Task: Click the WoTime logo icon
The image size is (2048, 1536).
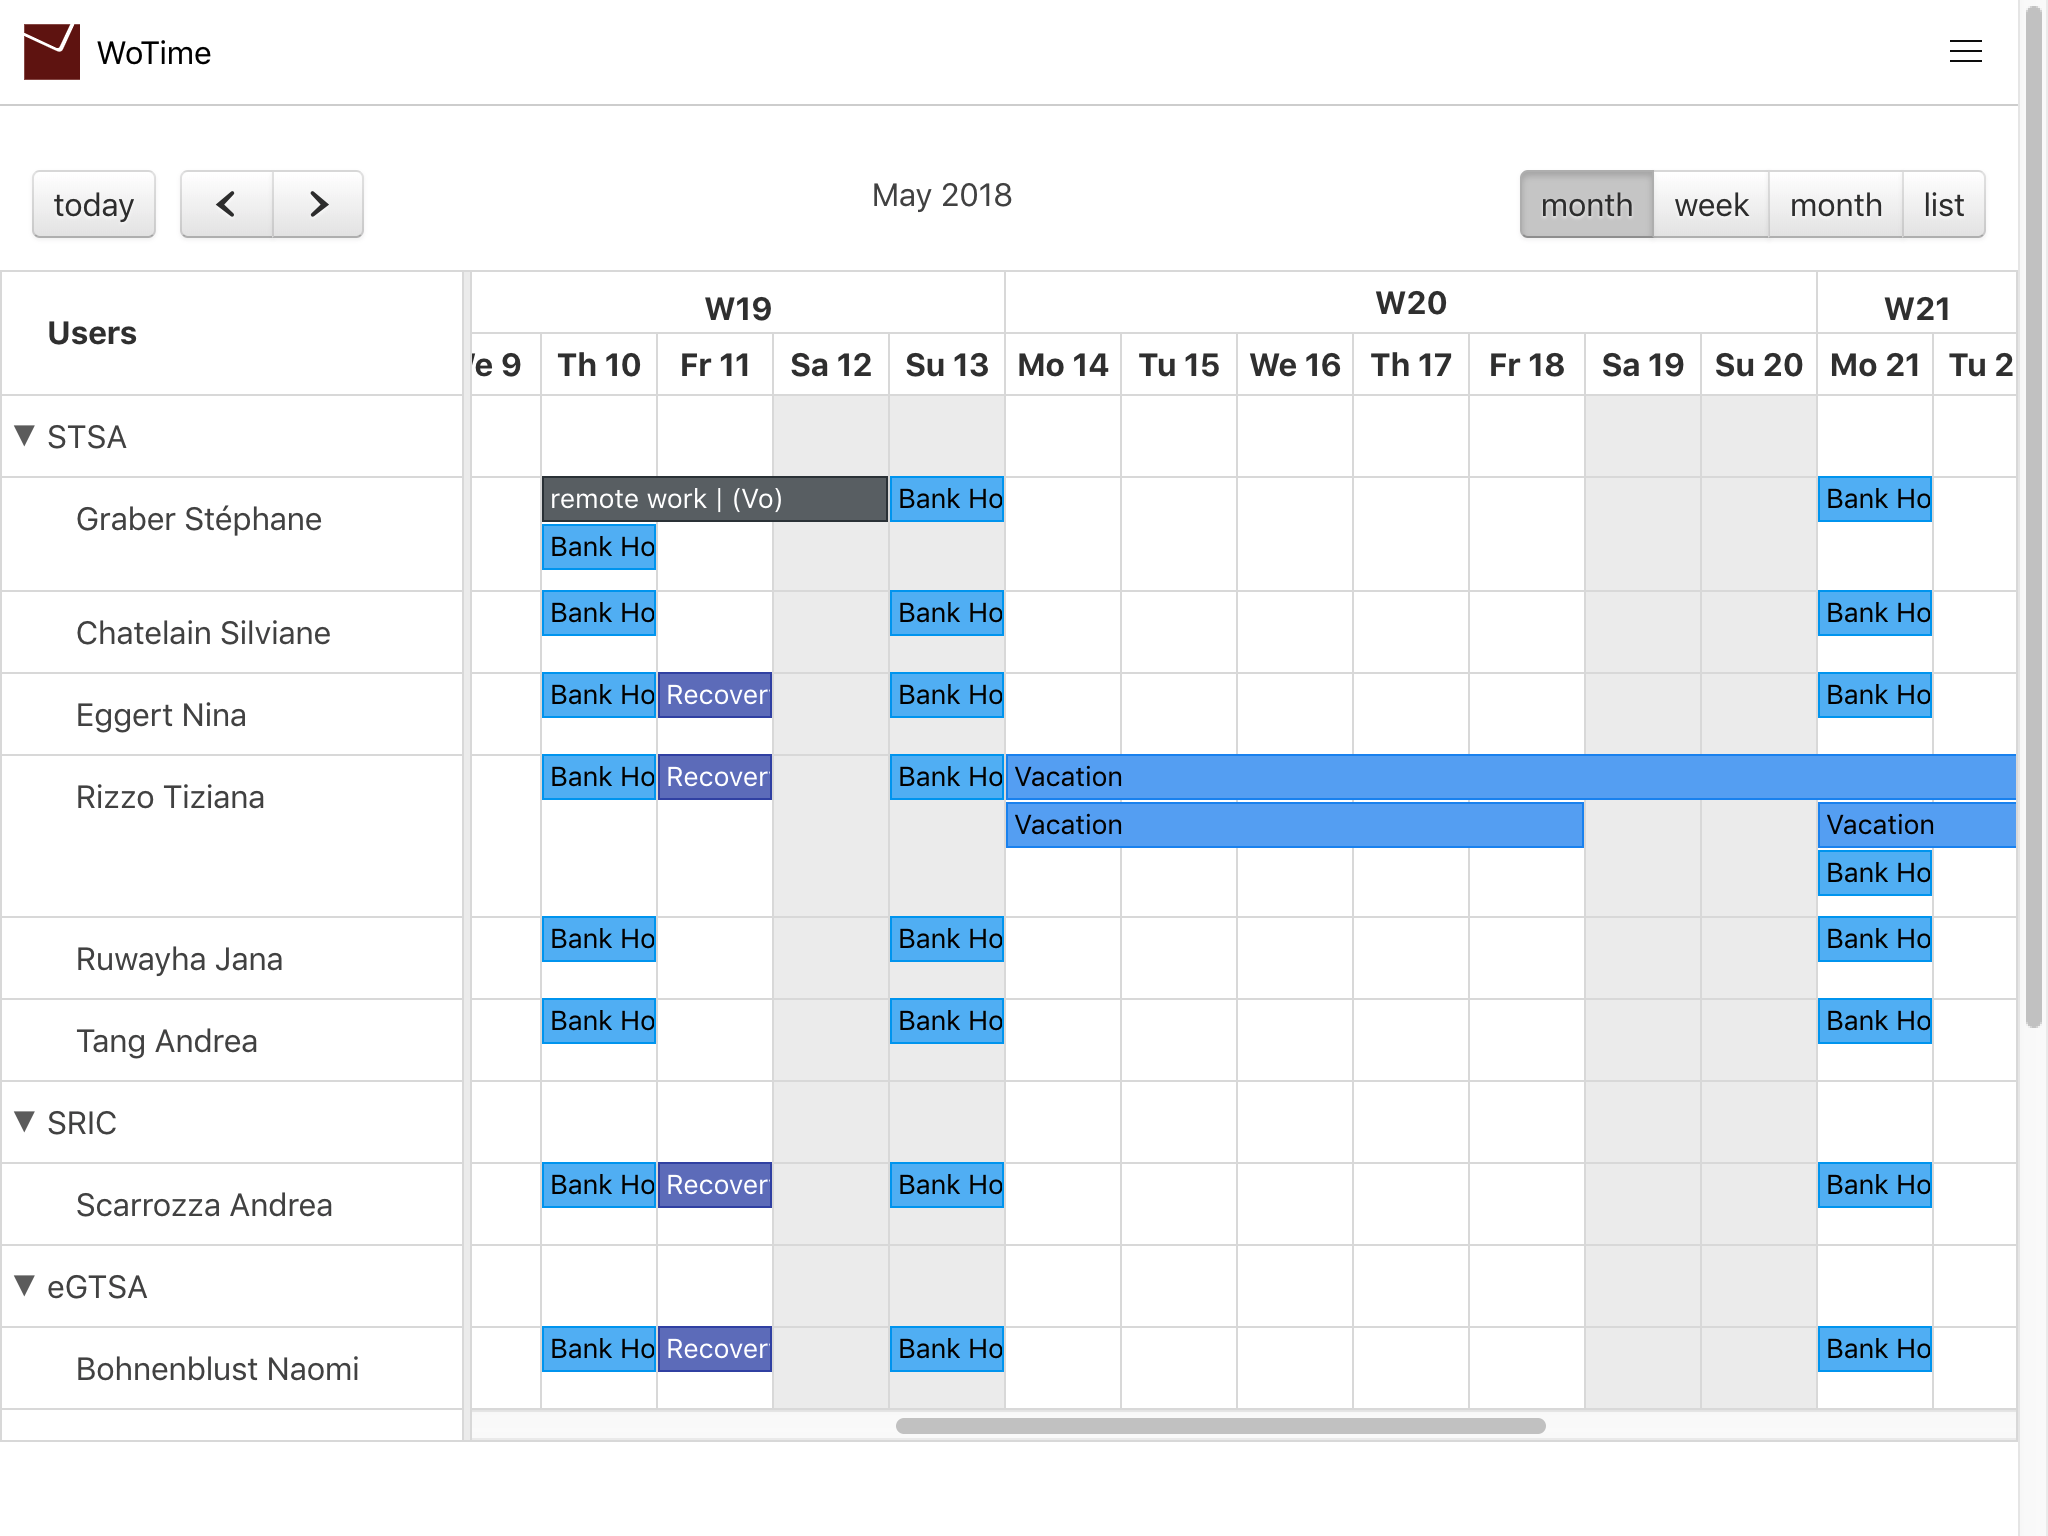Action: pyautogui.click(x=52, y=52)
